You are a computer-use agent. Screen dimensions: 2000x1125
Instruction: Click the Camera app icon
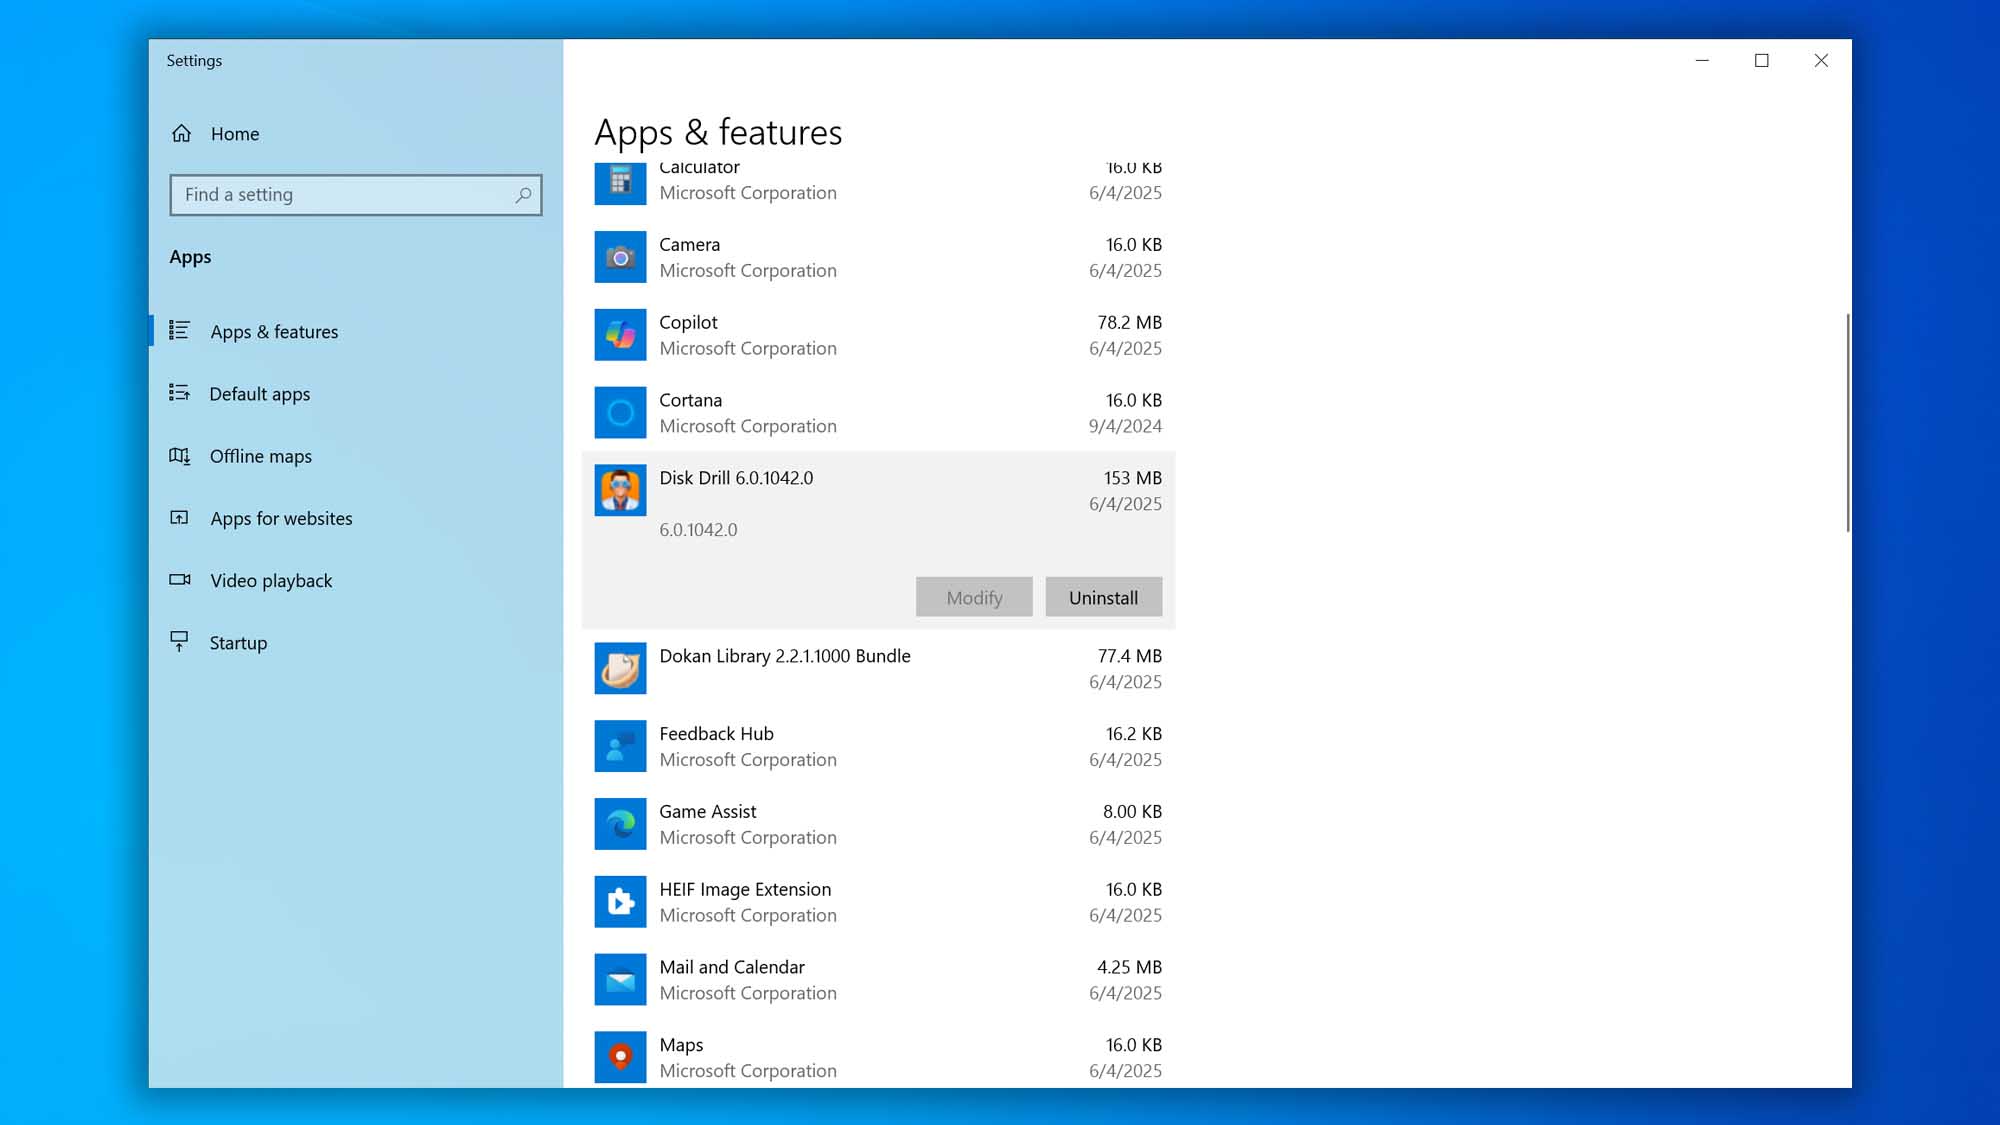coord(620,257)
